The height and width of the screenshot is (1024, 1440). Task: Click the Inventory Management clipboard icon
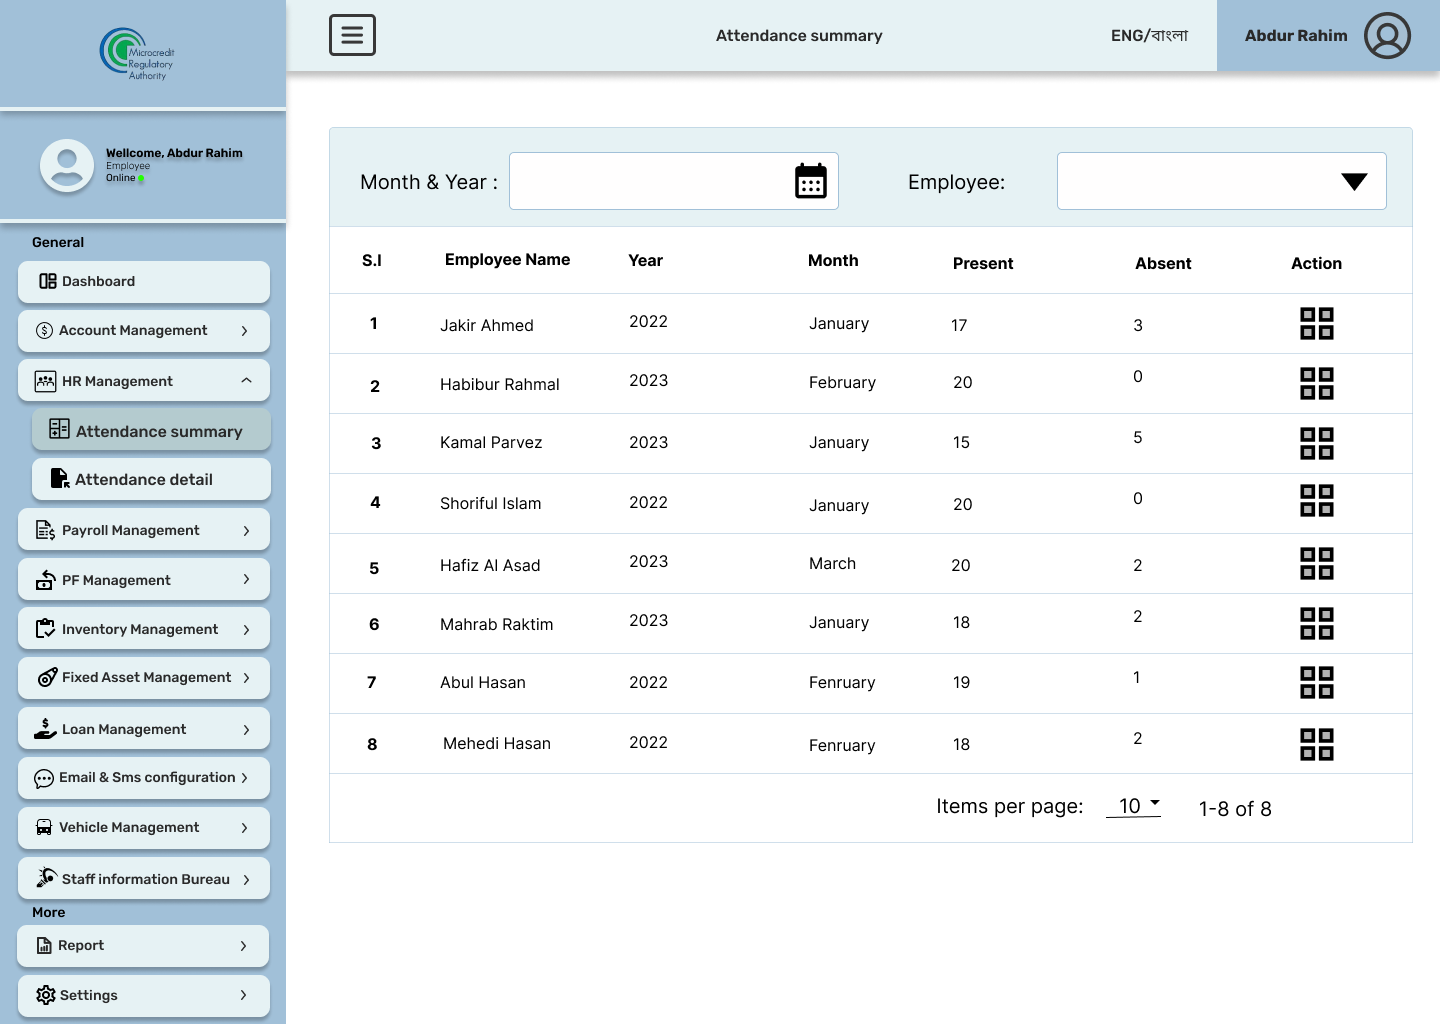coord(46,629)
